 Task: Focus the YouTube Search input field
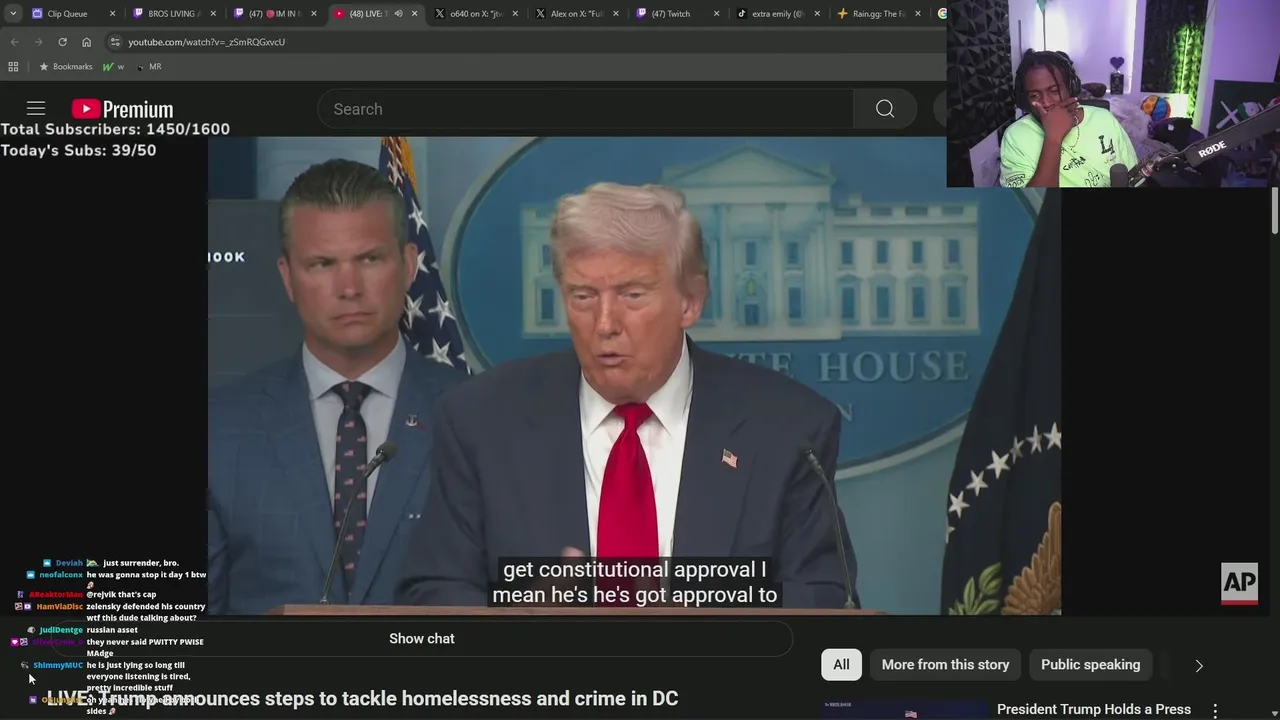pyautogui.click(x=585, y=109)
